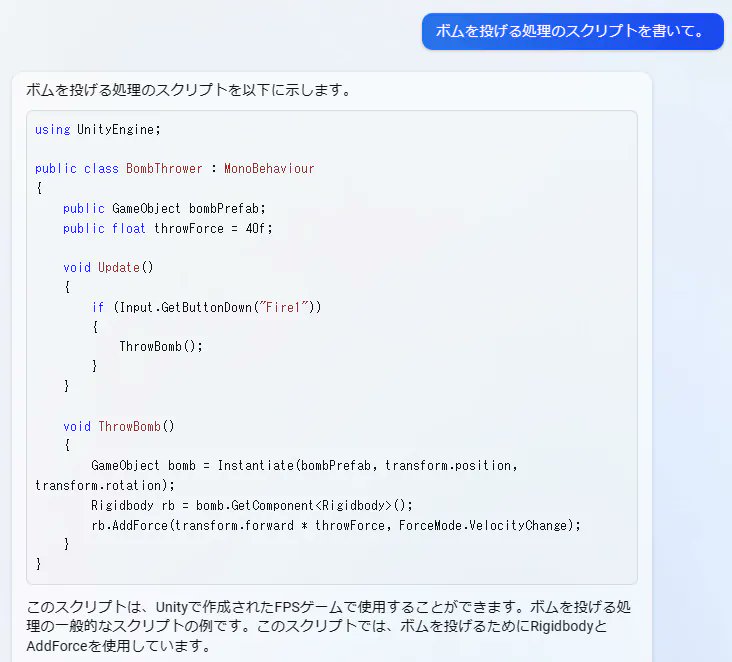Click the line 'using UnityEngine;'
732x662 pixels.
(x=98, y=129)
